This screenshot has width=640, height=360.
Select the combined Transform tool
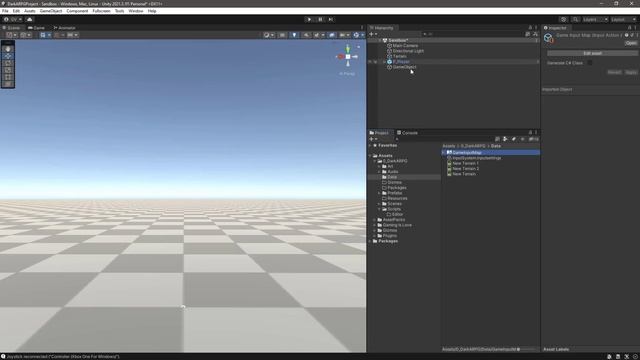tap(8, 84)
